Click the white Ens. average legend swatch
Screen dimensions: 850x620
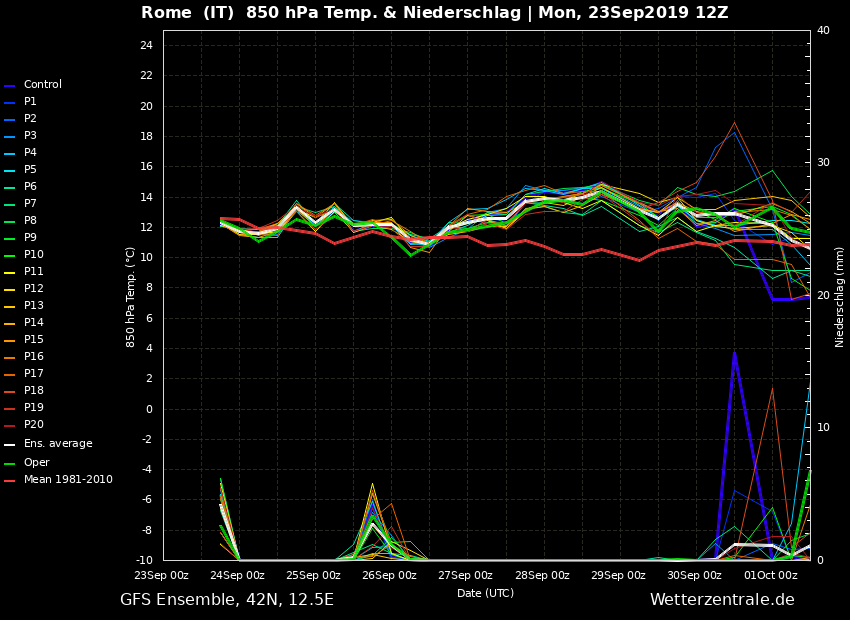click(x=9, y=445)
